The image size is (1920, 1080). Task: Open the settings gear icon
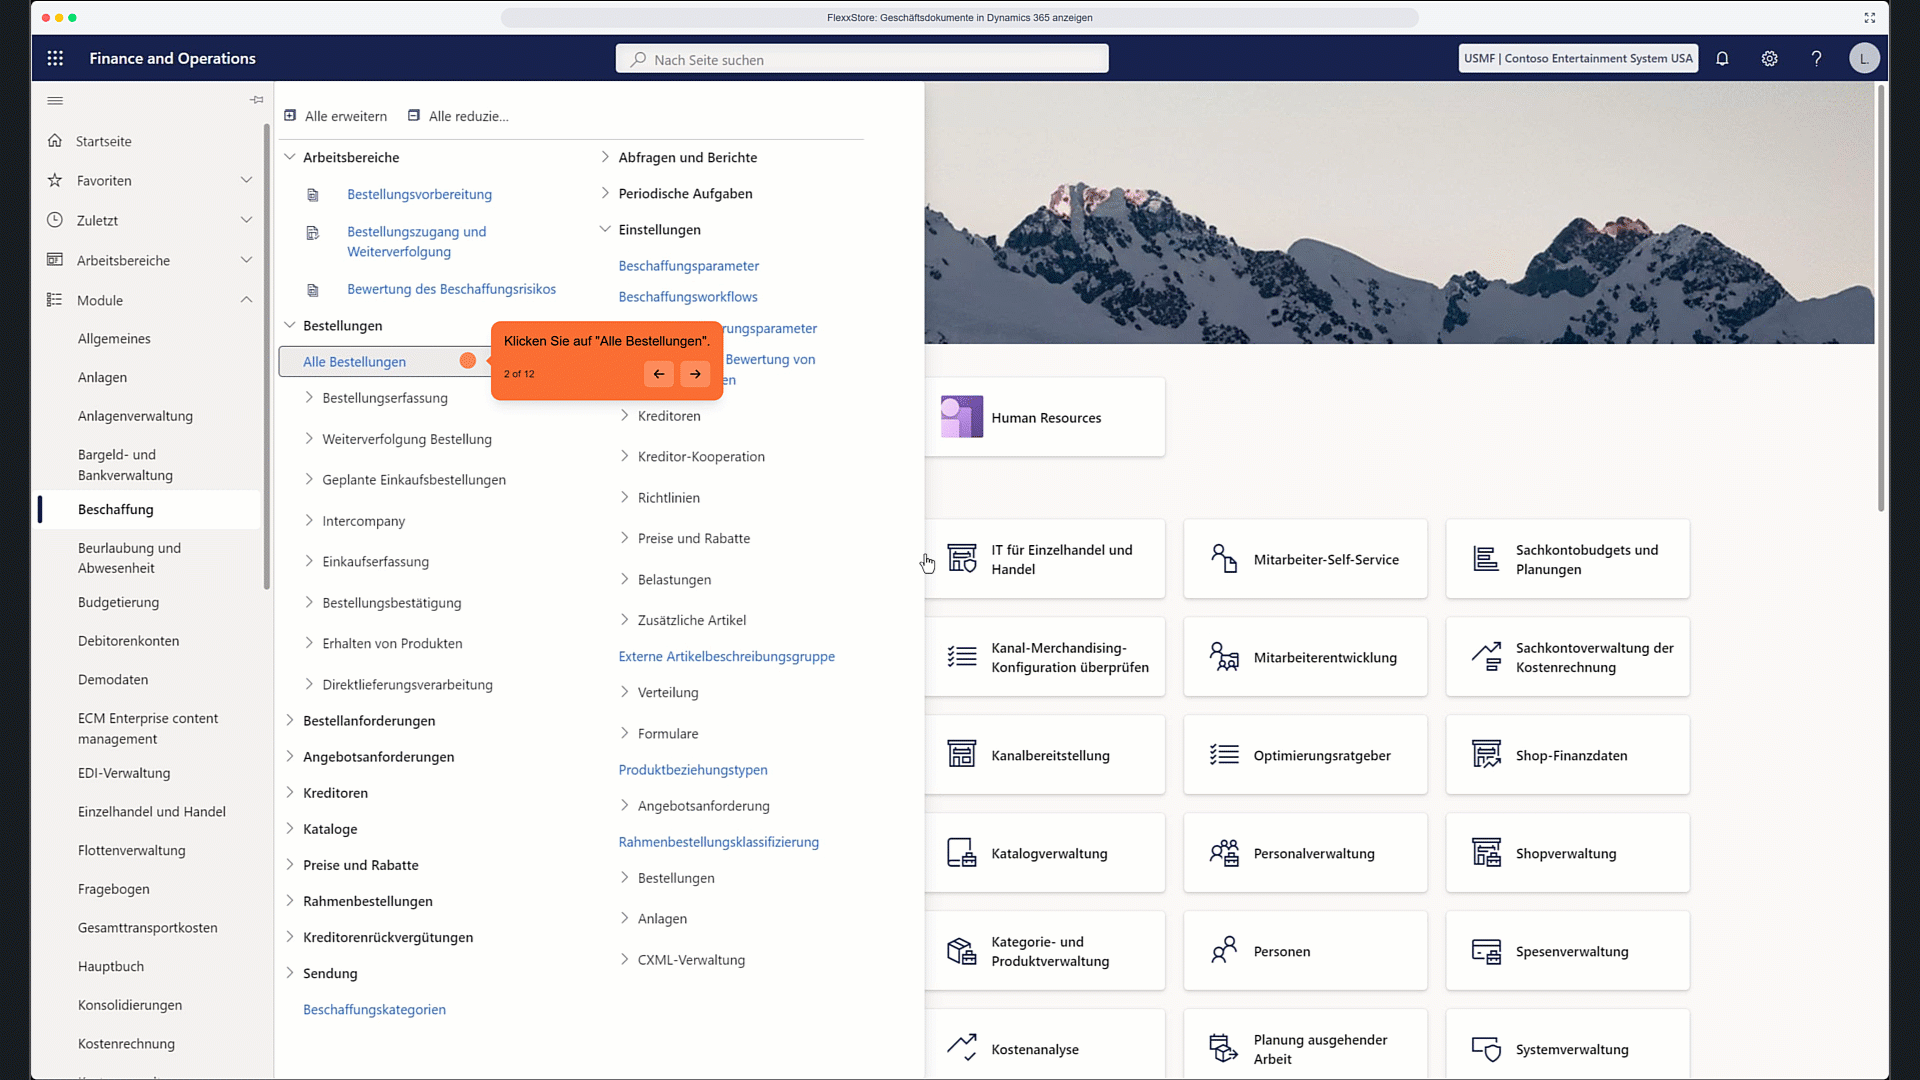pyautogui.click(x=1769, y=59)
